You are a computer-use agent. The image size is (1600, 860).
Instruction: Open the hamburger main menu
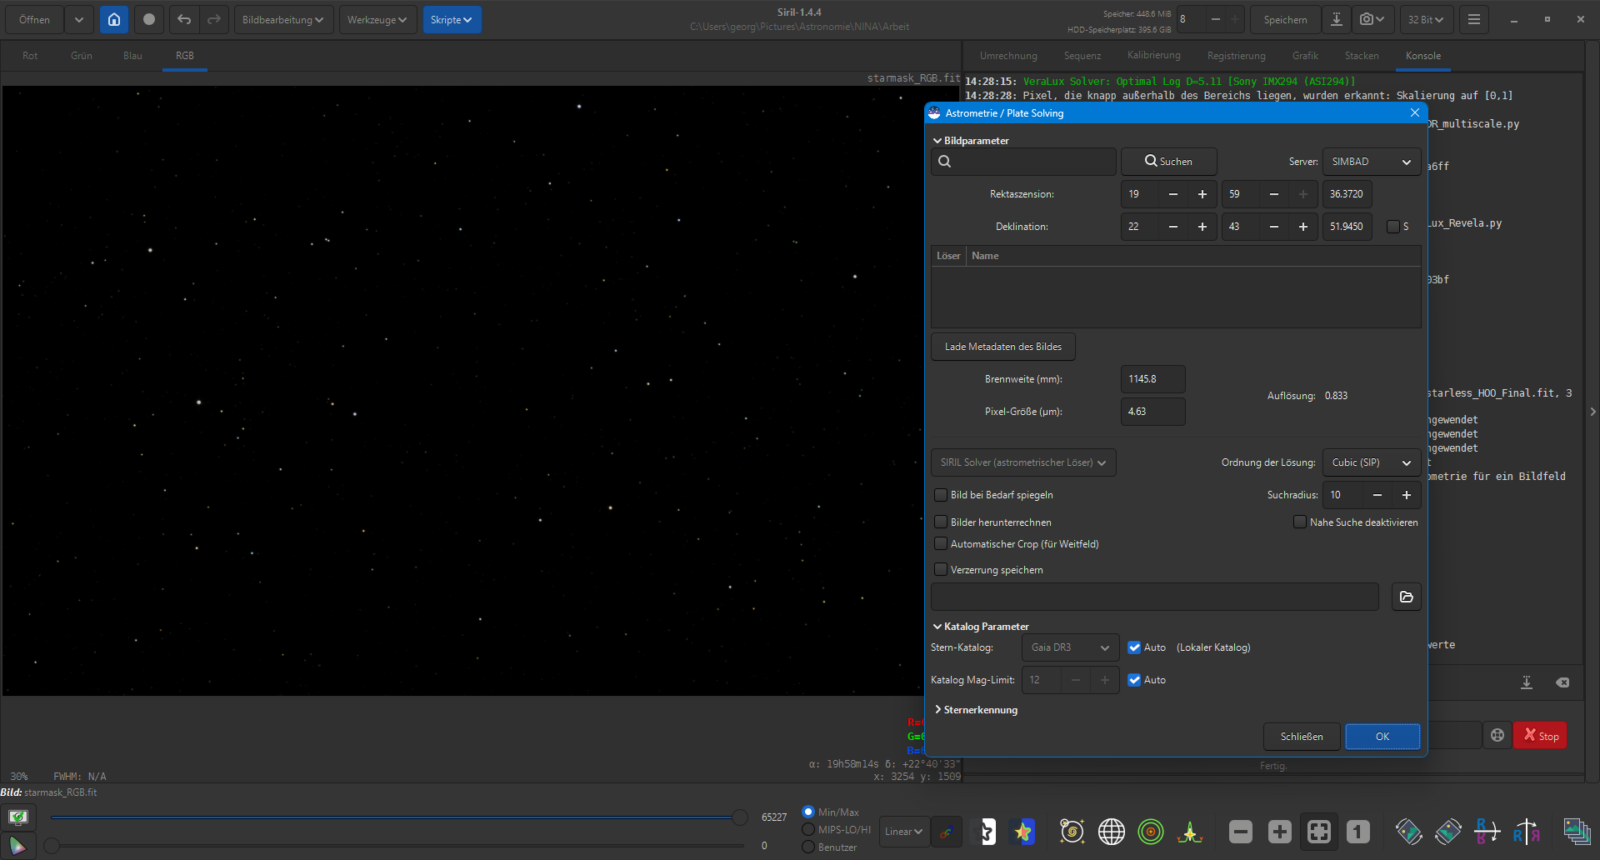1474,20
